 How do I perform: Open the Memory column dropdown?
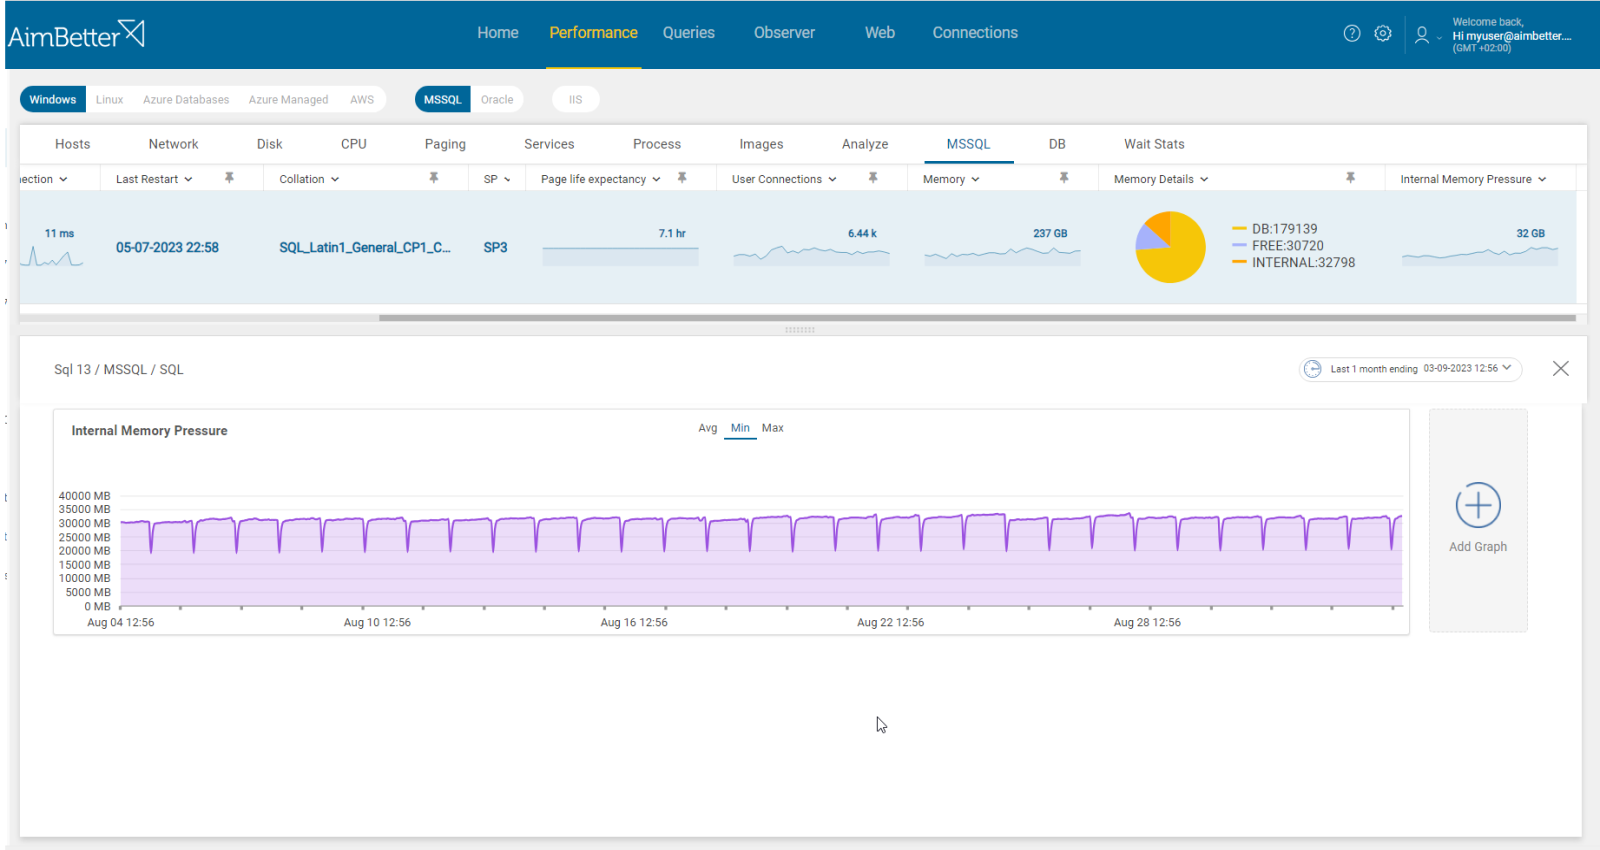975,179
